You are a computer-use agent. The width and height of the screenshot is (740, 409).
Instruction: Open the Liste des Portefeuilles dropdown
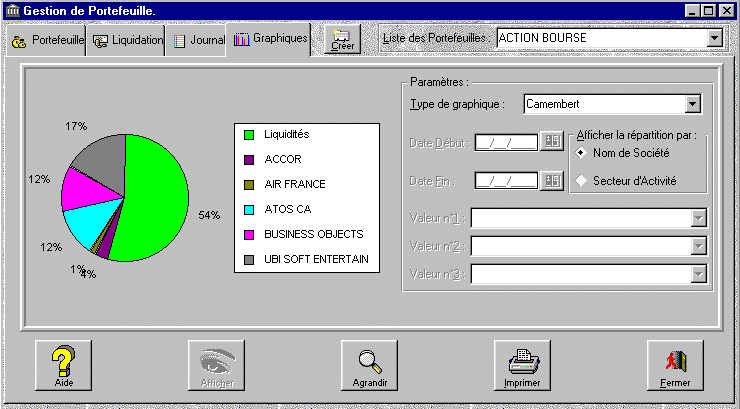pos(714,38)
